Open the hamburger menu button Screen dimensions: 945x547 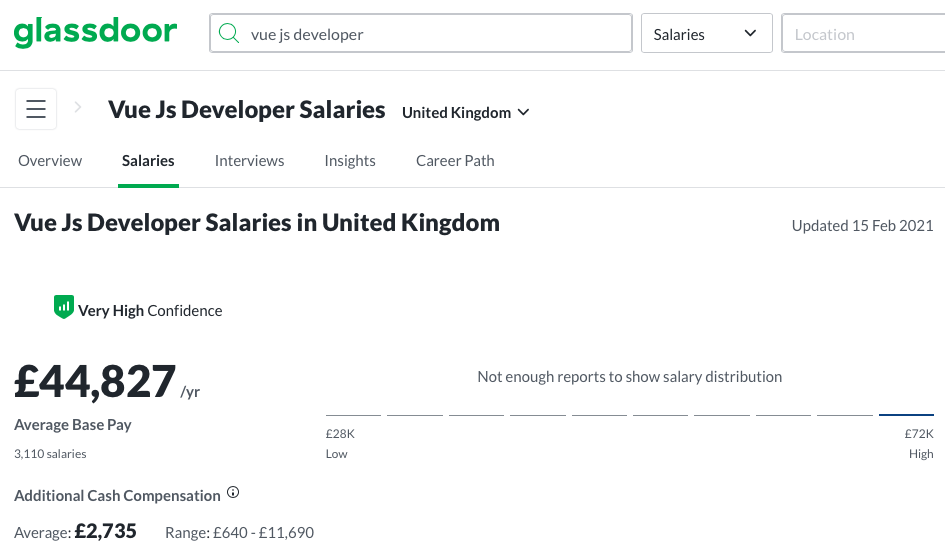[x=36, y=109]
